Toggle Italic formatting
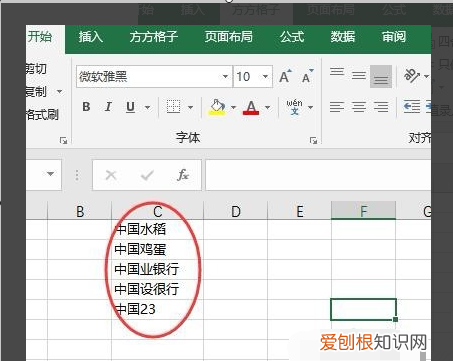Viewport: 453px width, 361px height. pyautogui.click(x=108, y=107)
